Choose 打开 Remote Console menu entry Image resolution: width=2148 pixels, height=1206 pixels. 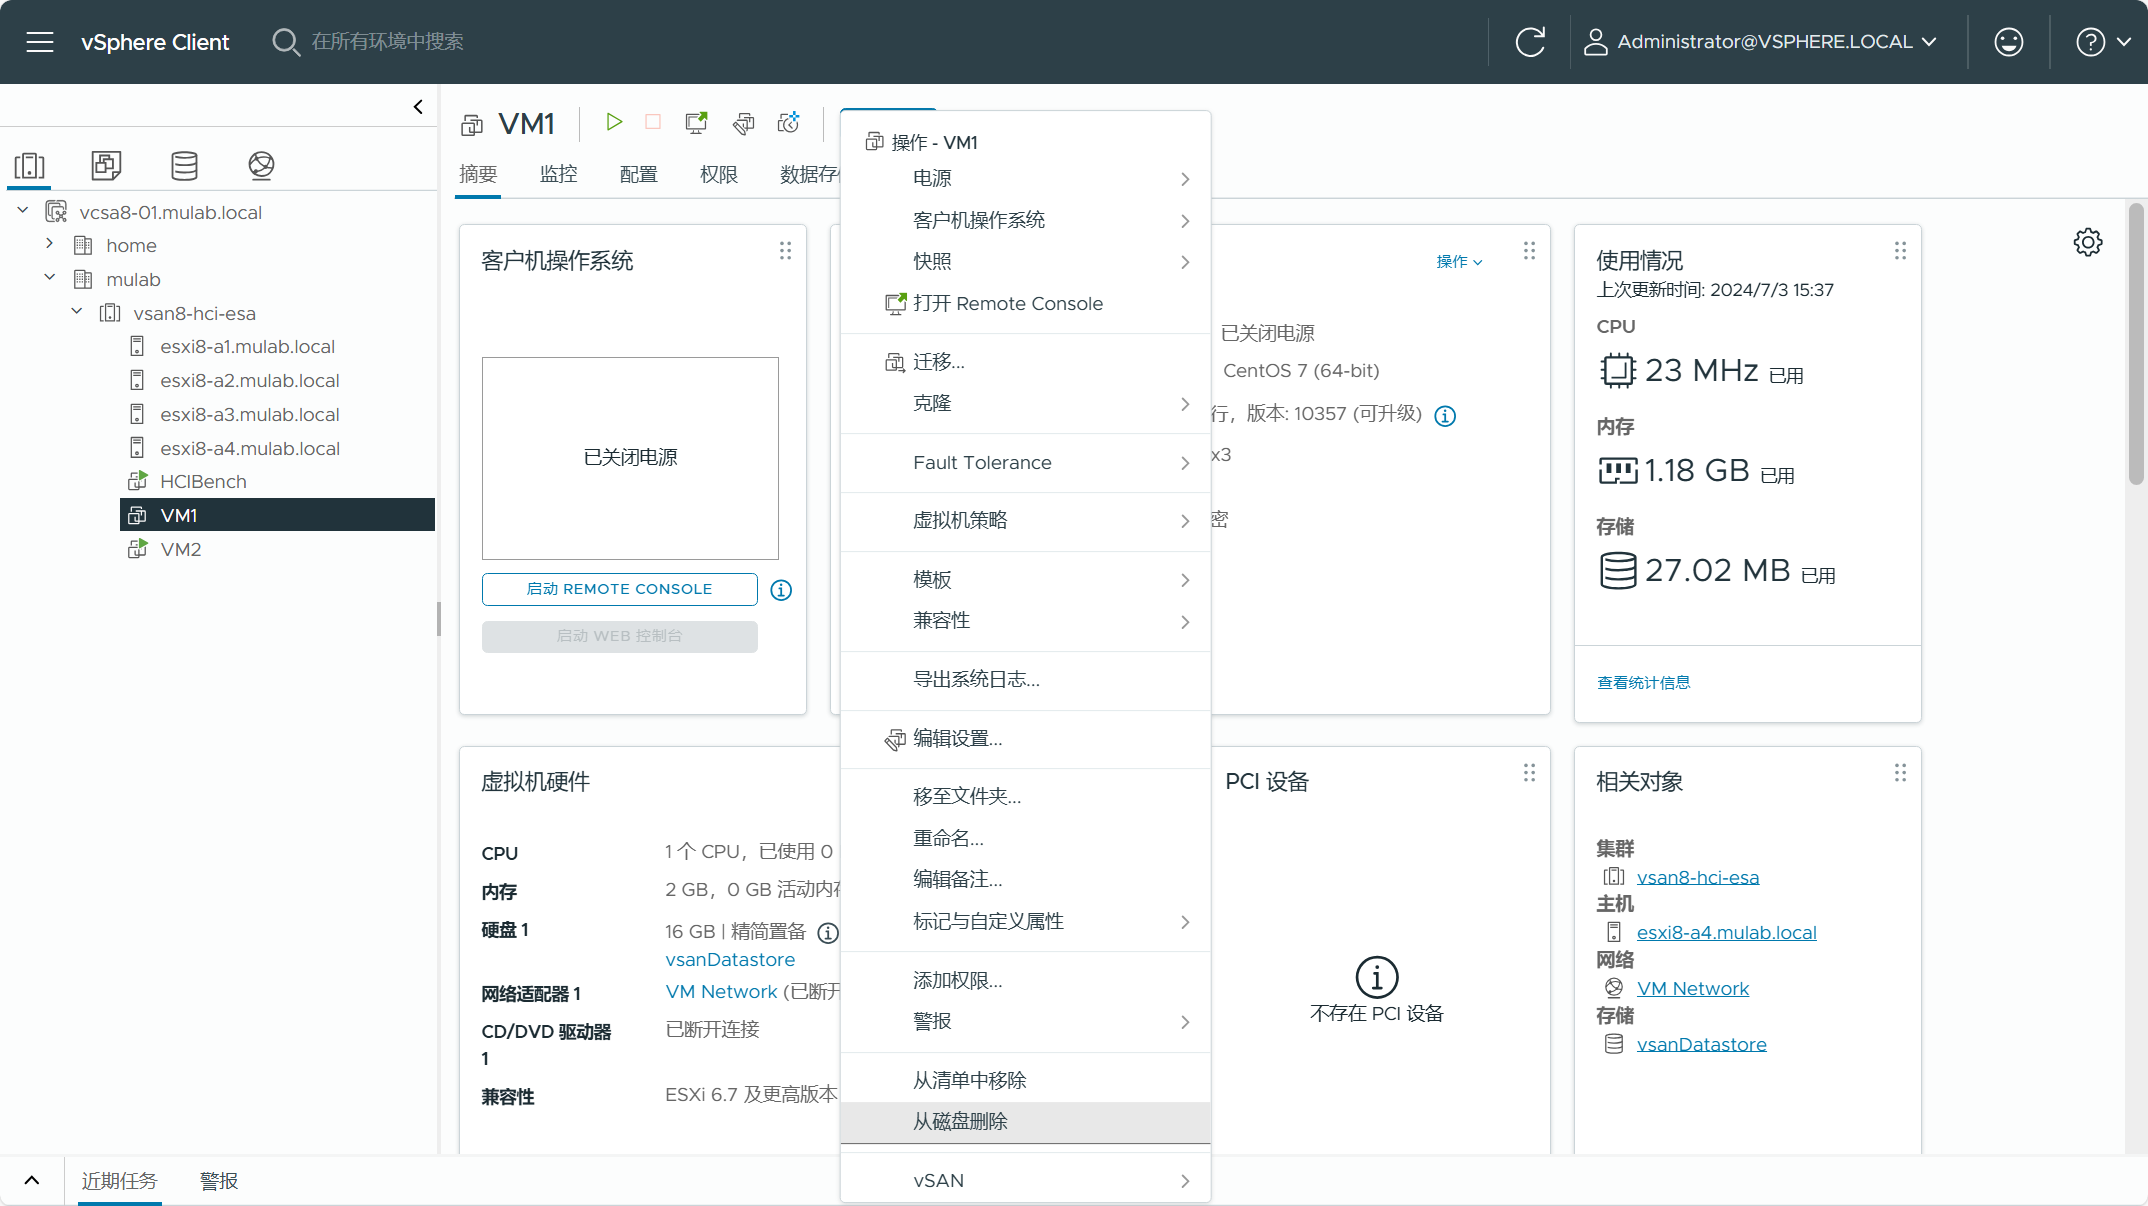[x=1026, y=304]
